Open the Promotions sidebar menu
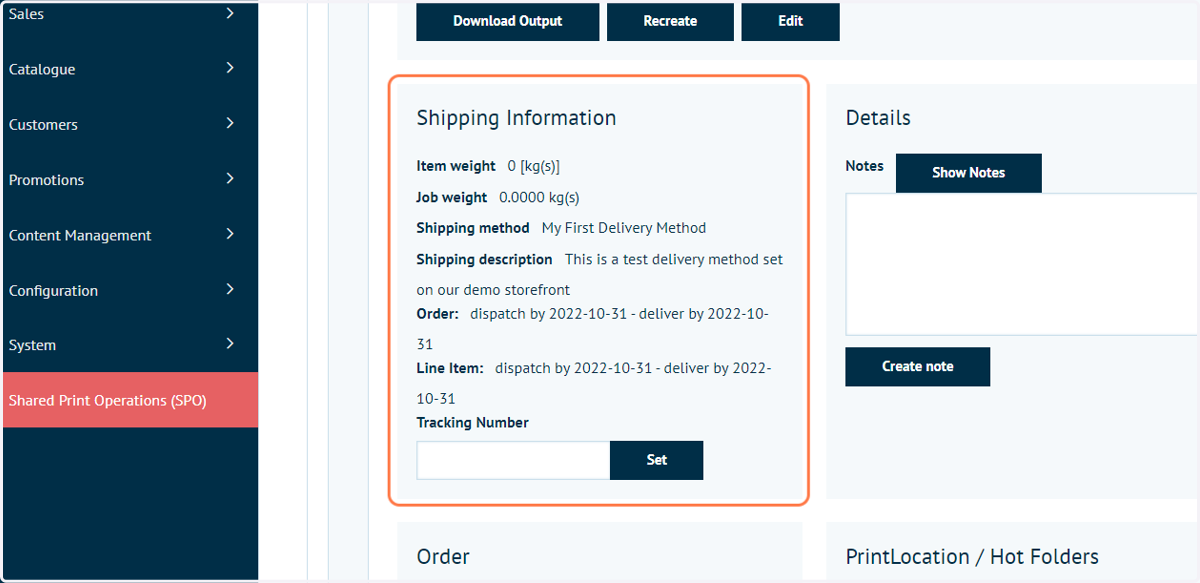This screenshot has height=583, width=1200. (130, 180)
